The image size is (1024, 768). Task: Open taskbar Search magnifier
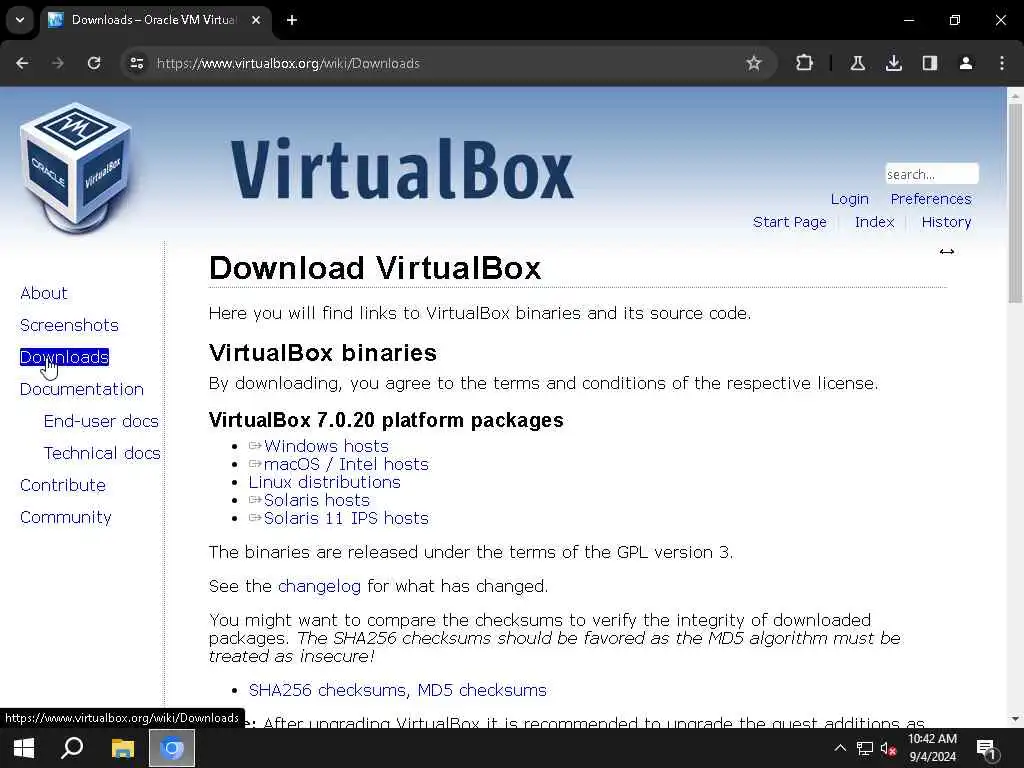[72, 748]
